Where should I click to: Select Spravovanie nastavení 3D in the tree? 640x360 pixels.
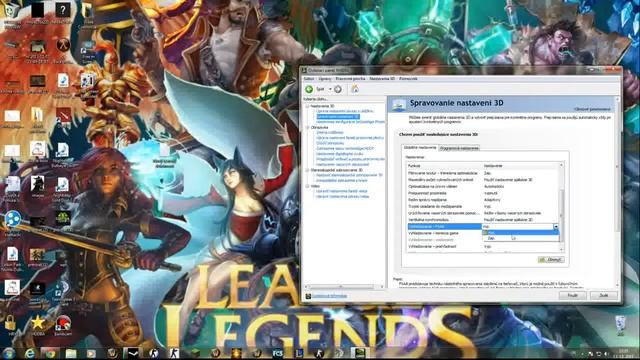338,116
